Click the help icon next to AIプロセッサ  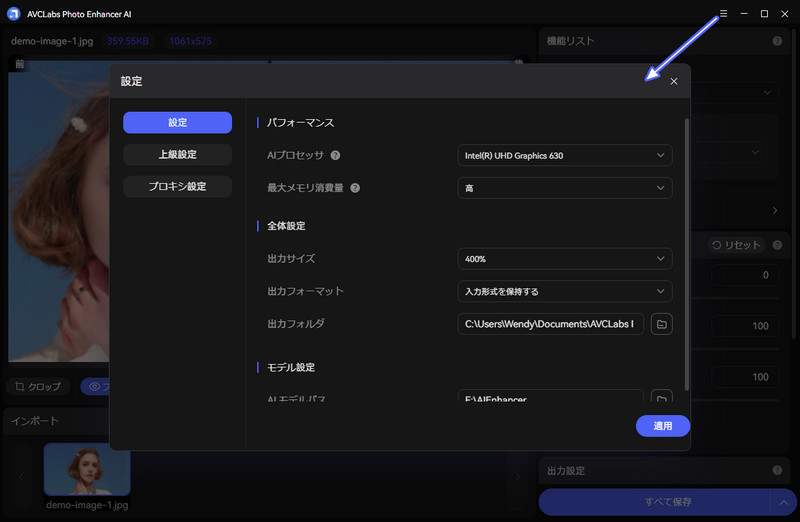click(x=335, y=155)
